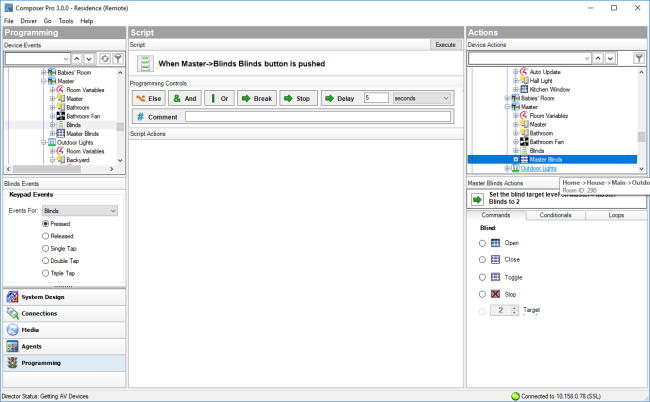Expand Master Blinds in Device Actions tree
This screenshot has width=650, height=402.
click(516, 160)
